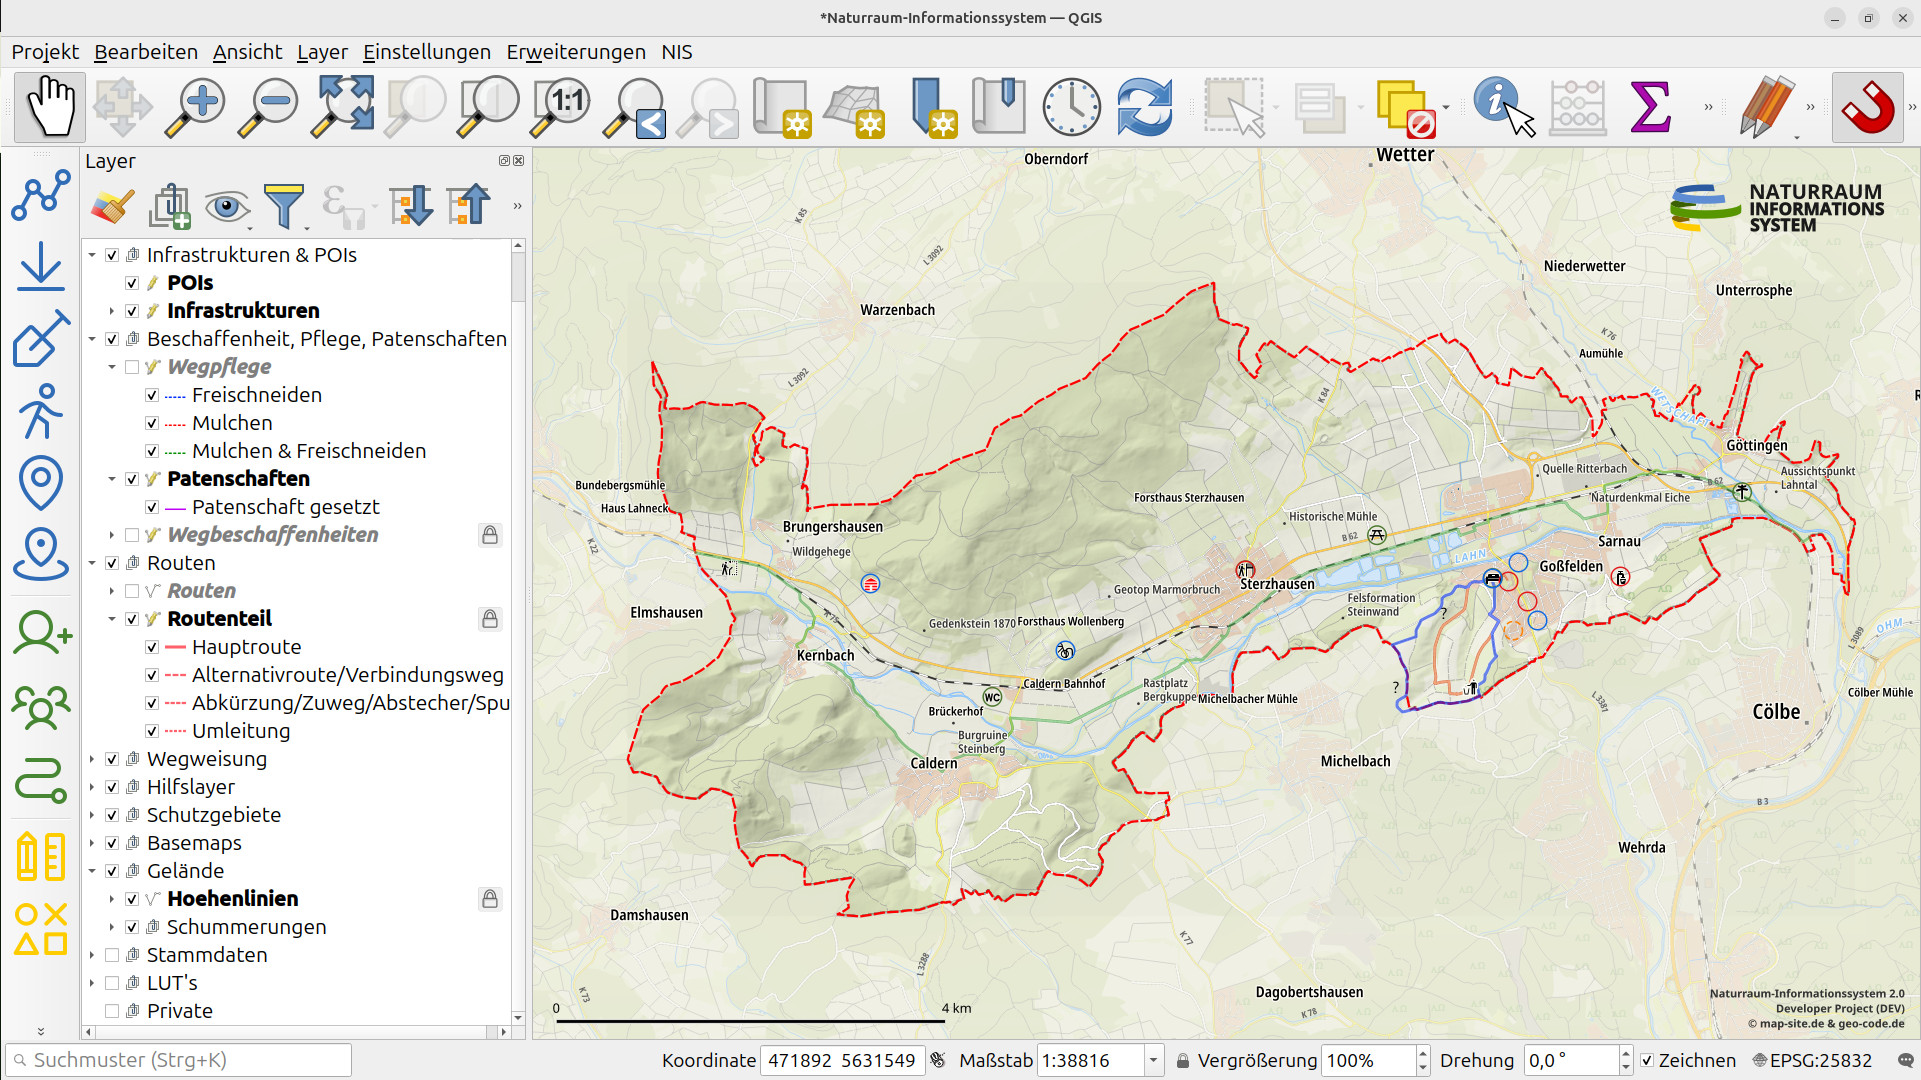Open the NIS menu
1921x1080 pixels.
click(x=677, y=52)
